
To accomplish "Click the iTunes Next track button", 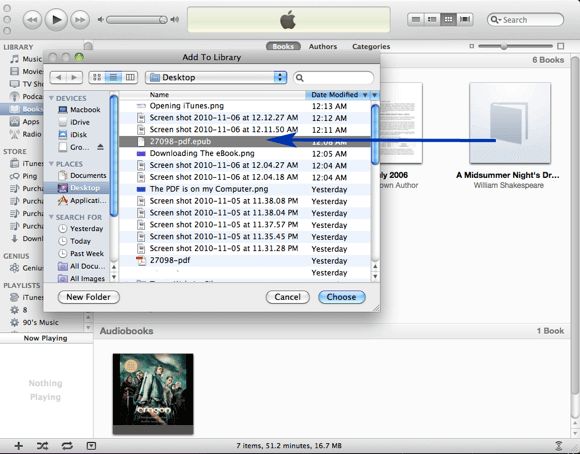I will (80, 20).
